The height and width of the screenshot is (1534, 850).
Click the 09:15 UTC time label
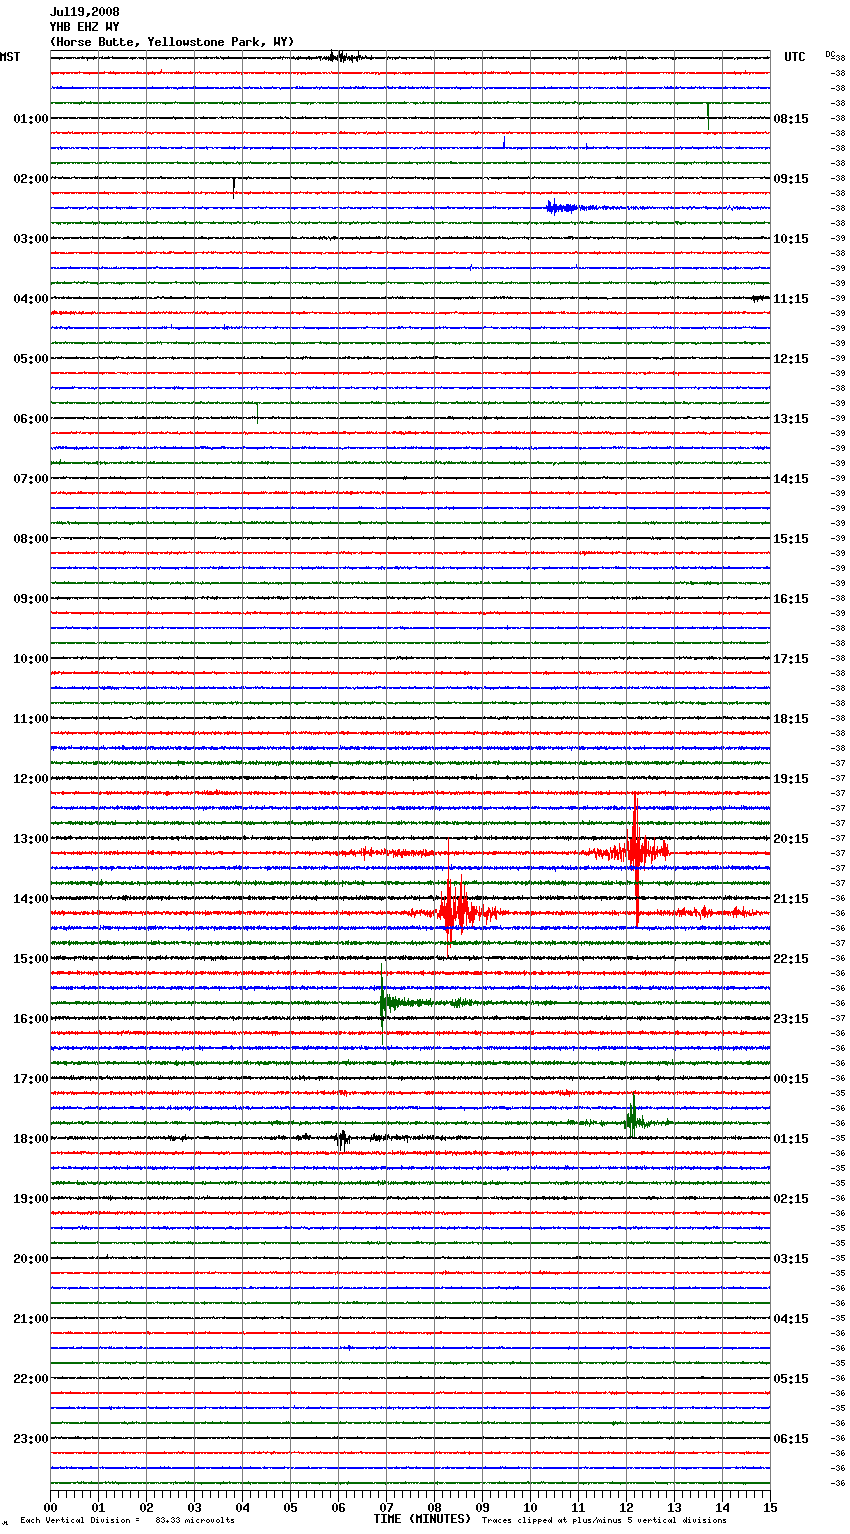[x=791, y=179]
